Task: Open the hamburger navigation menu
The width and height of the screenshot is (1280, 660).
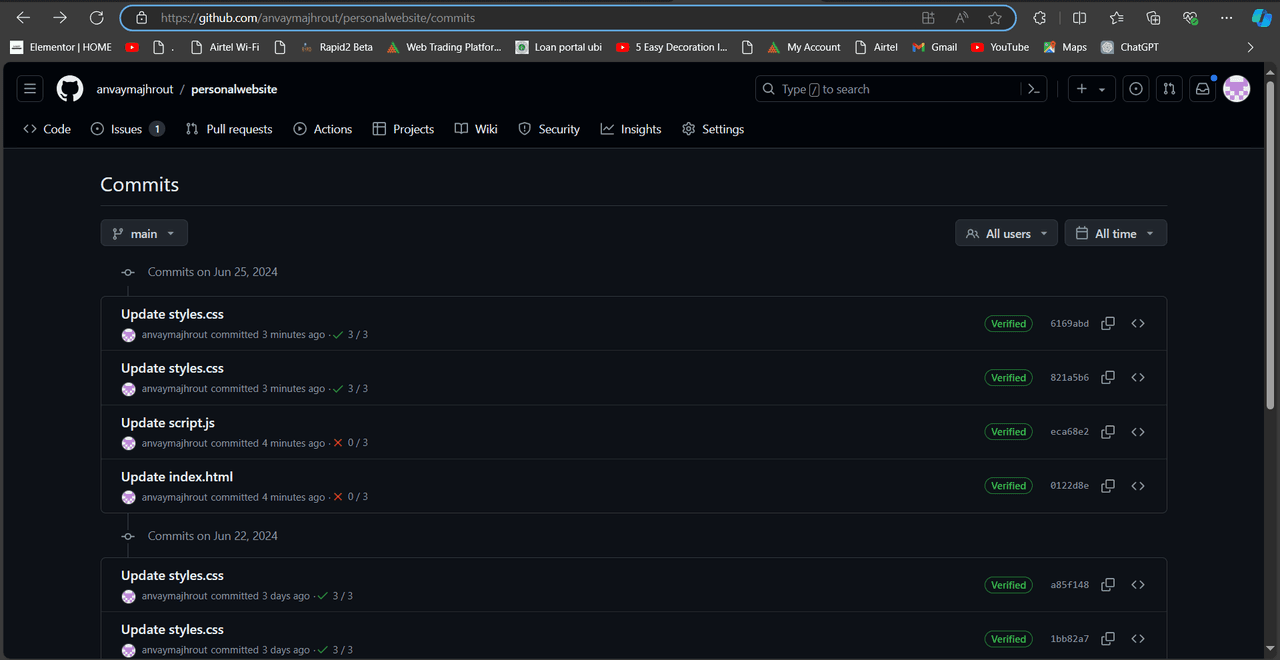Action: [30, 89]
